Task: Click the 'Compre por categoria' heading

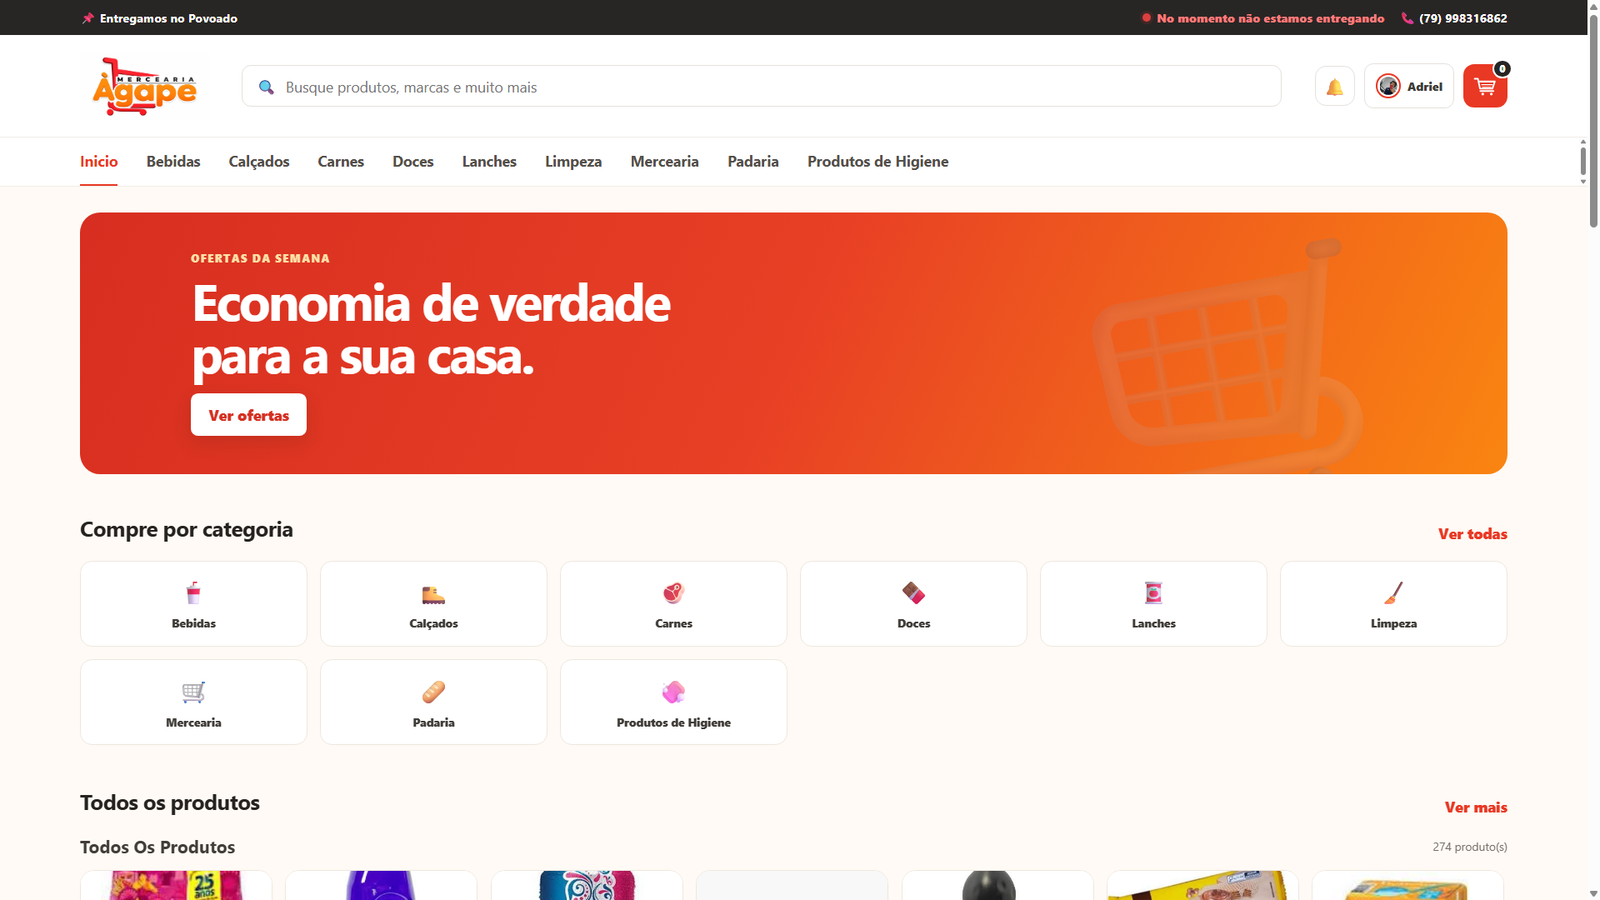Action: [186, 529]
